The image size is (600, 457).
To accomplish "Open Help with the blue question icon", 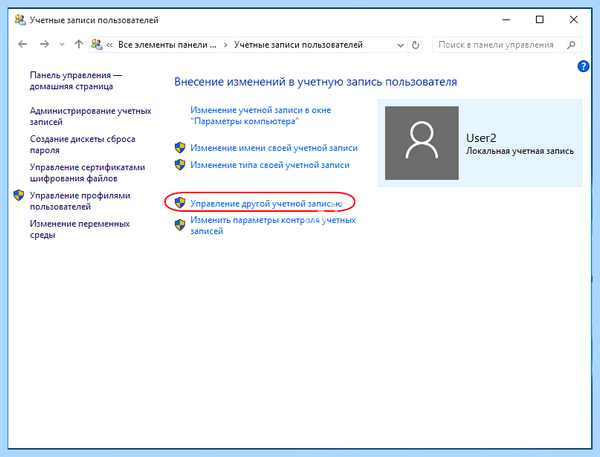I will click(x=583, y=66).
